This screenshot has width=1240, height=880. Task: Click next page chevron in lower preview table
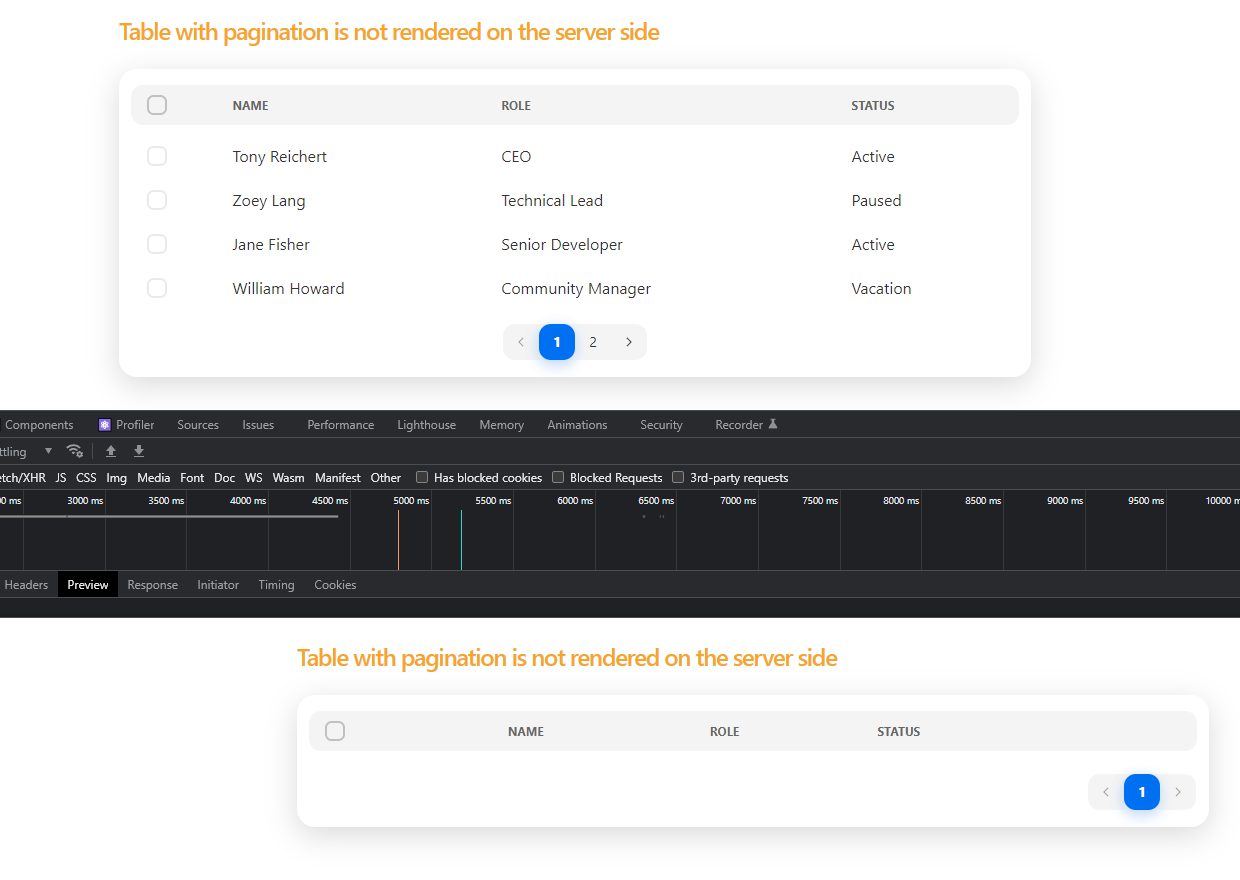[1178, 792]
